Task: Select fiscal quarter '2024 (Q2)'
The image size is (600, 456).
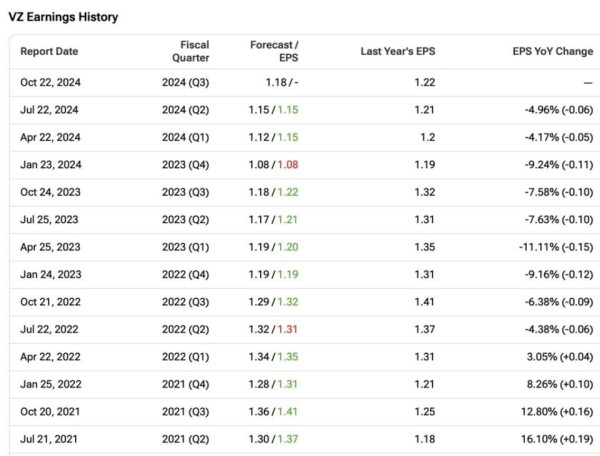Action: [186, 110]
